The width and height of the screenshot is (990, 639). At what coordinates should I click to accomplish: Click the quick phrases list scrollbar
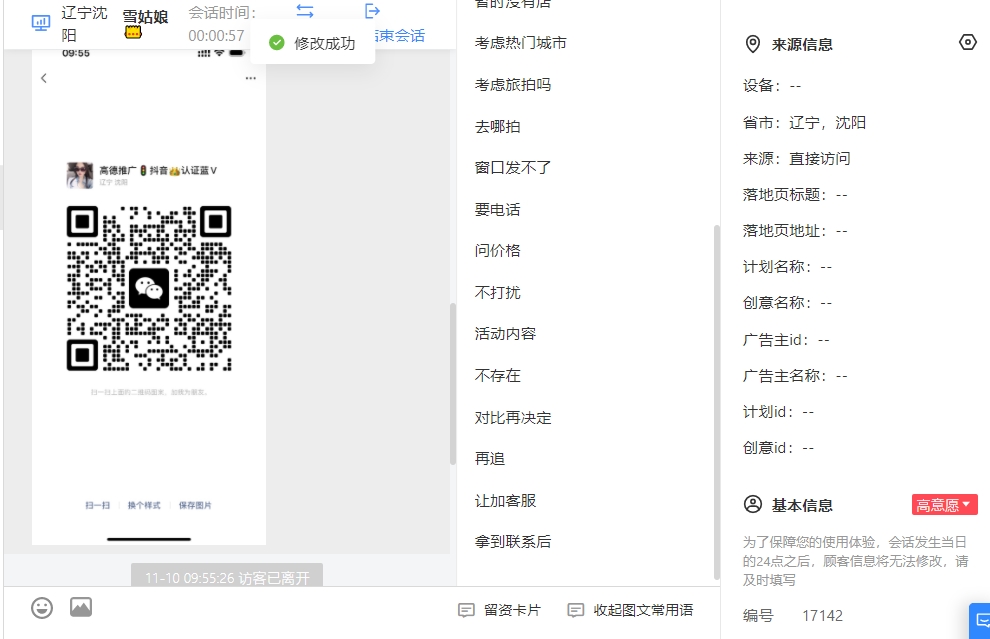717,402
